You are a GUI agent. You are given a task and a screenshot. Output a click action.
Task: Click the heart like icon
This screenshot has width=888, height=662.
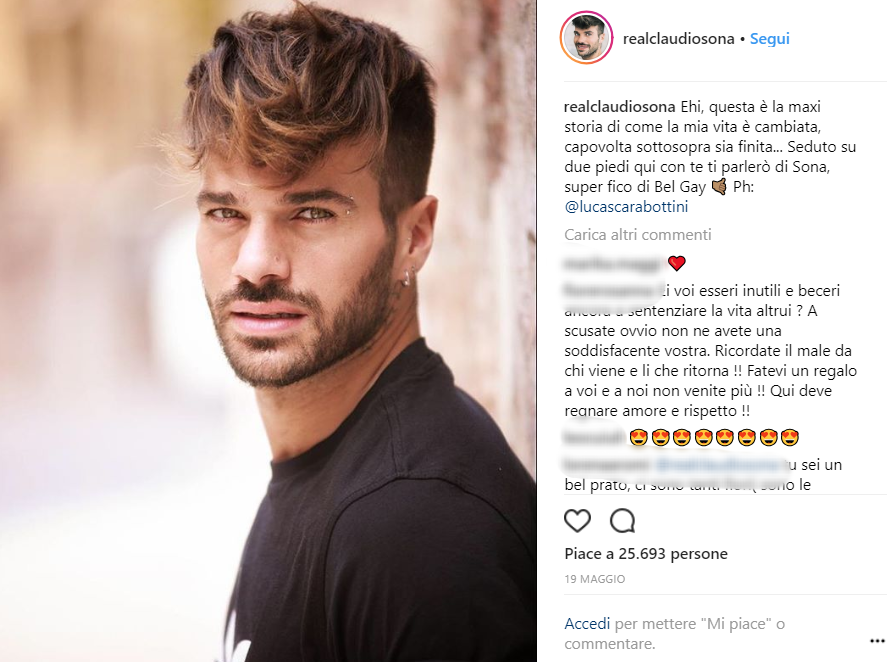tap(578, 520)
